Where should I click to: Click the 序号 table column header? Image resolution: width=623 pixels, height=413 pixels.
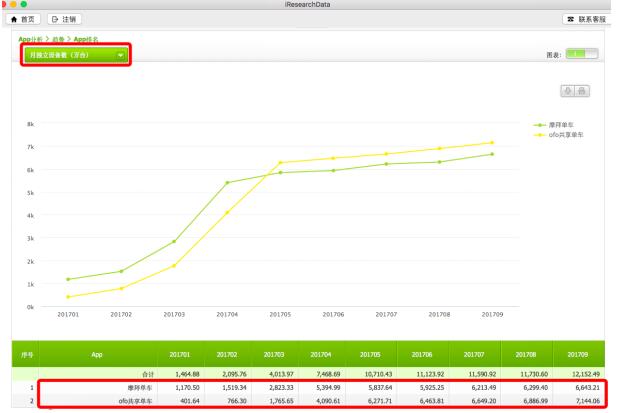click(27, 355)
